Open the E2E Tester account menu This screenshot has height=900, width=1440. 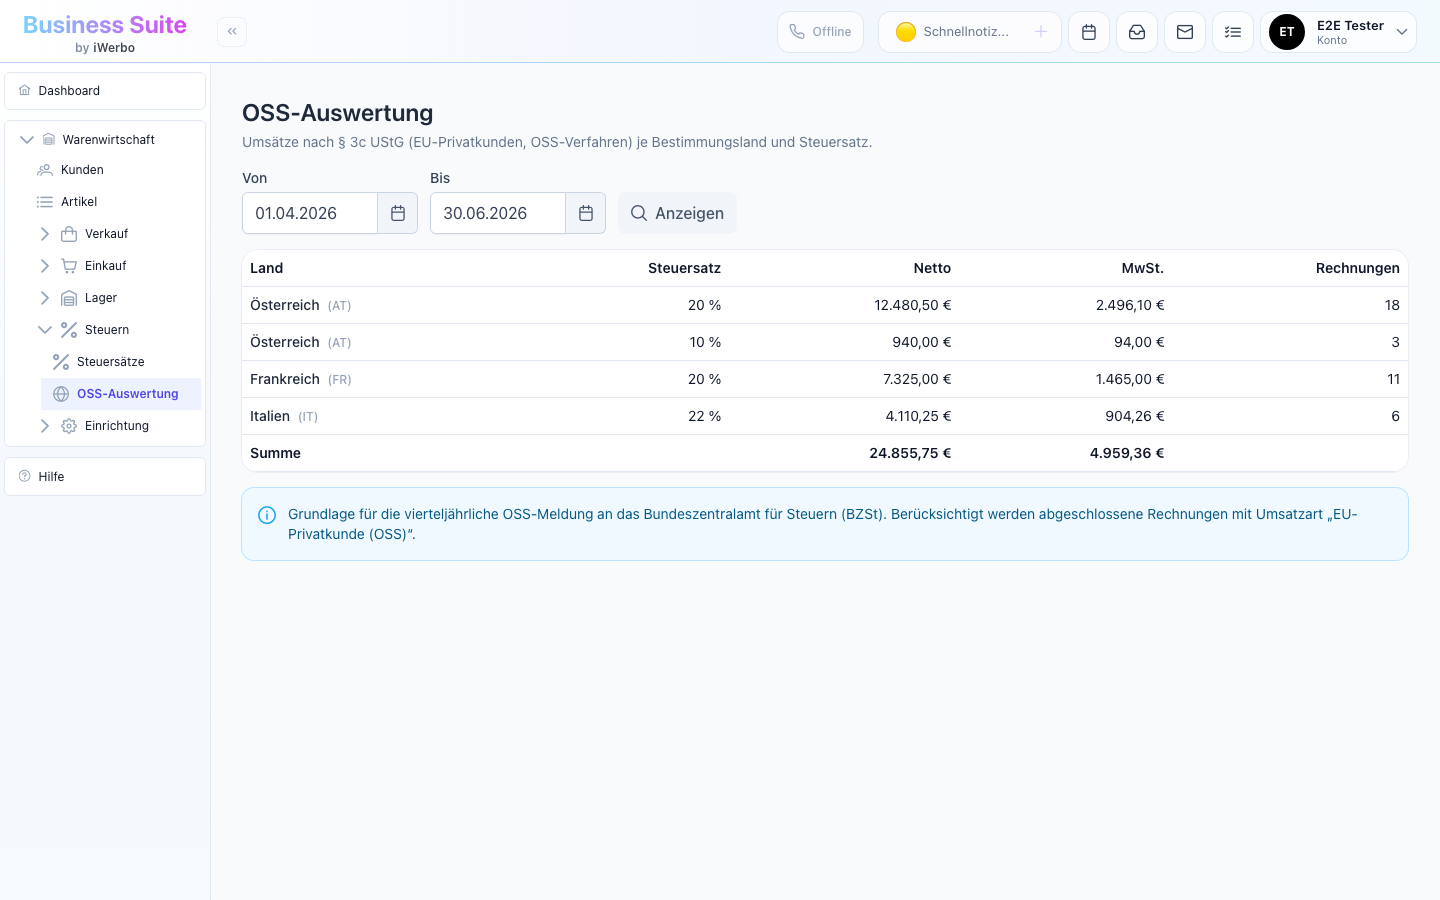point(1338,32)
